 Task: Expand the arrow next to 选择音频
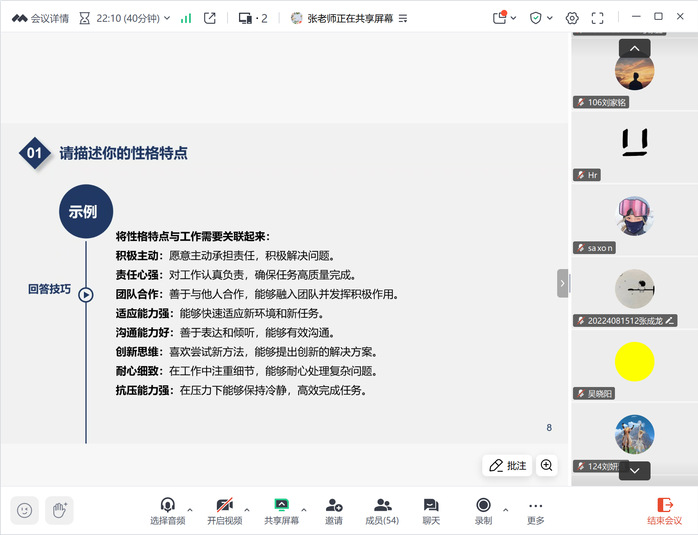[x=190, y=509]
